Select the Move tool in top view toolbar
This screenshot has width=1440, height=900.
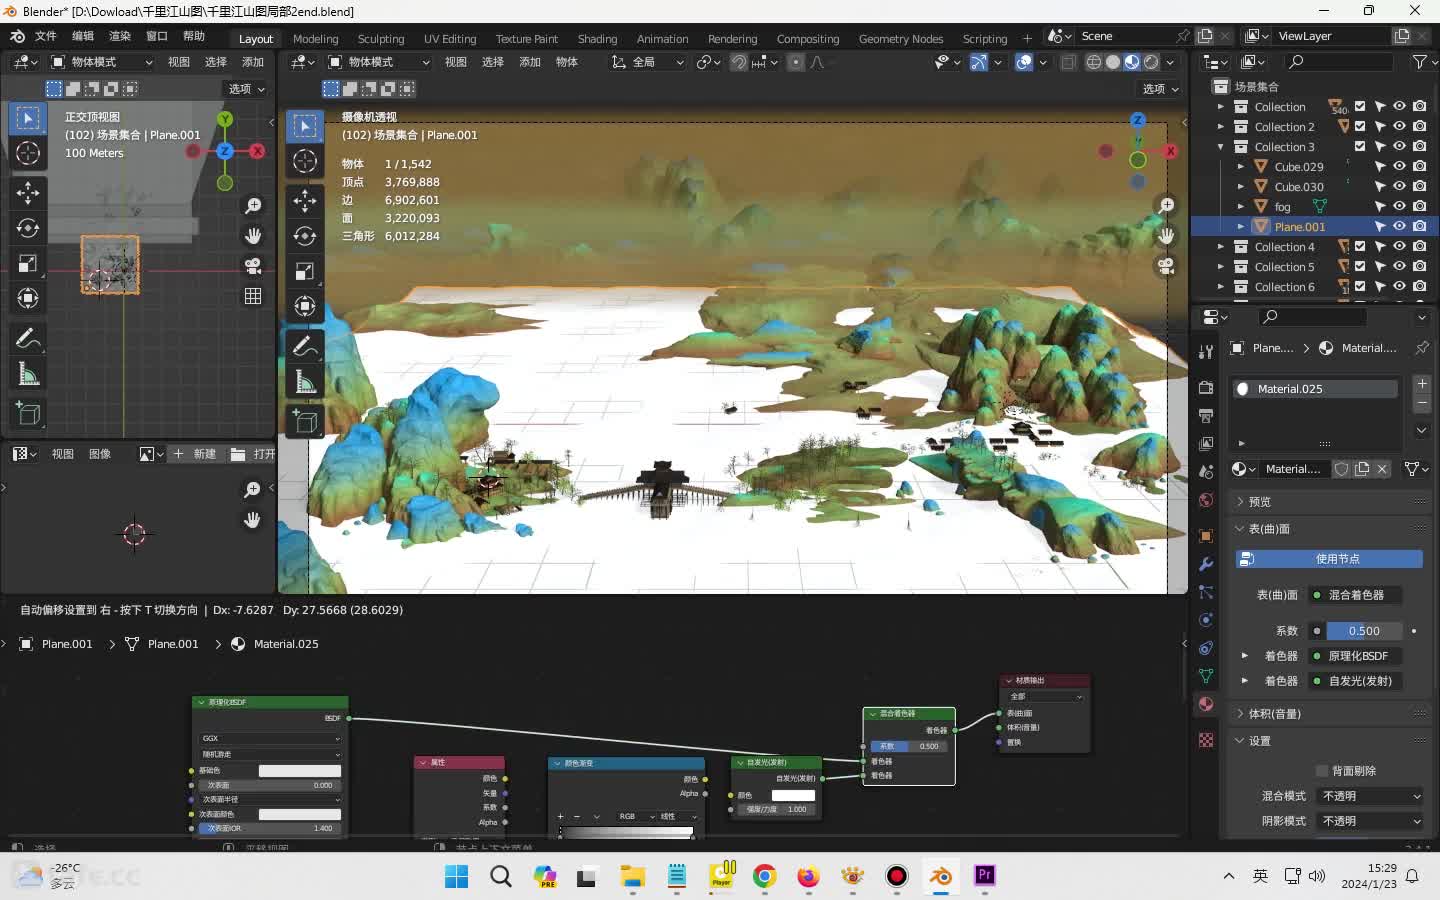coord(28,193)
